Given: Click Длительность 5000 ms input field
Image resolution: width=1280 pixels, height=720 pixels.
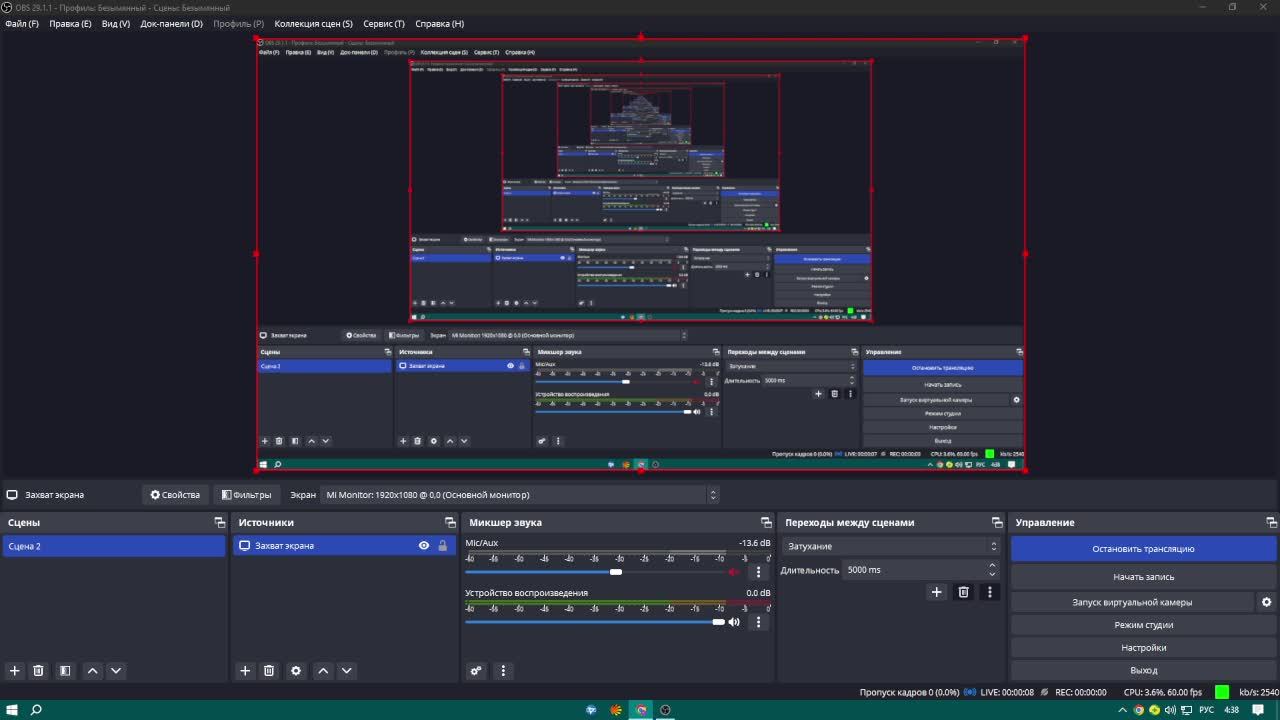Looking at the screenshot, I should 914,570.
